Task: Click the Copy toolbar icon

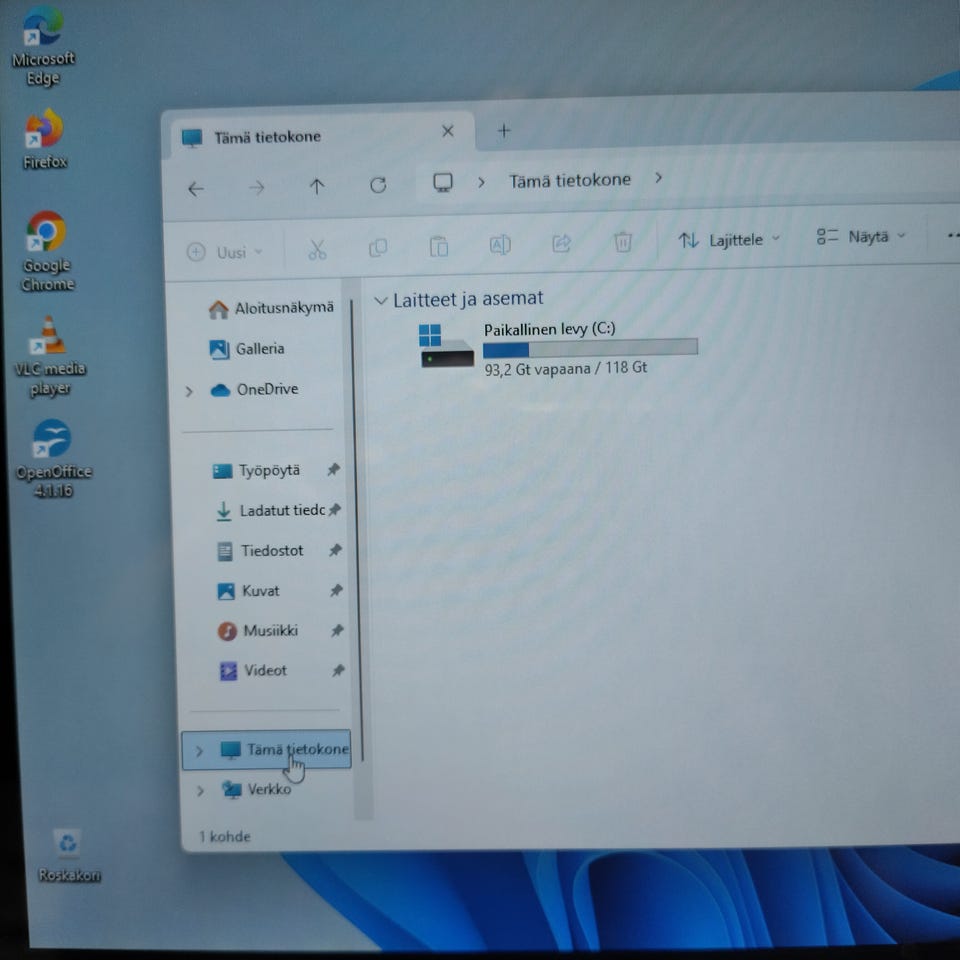Action: (x=378, y=247)
